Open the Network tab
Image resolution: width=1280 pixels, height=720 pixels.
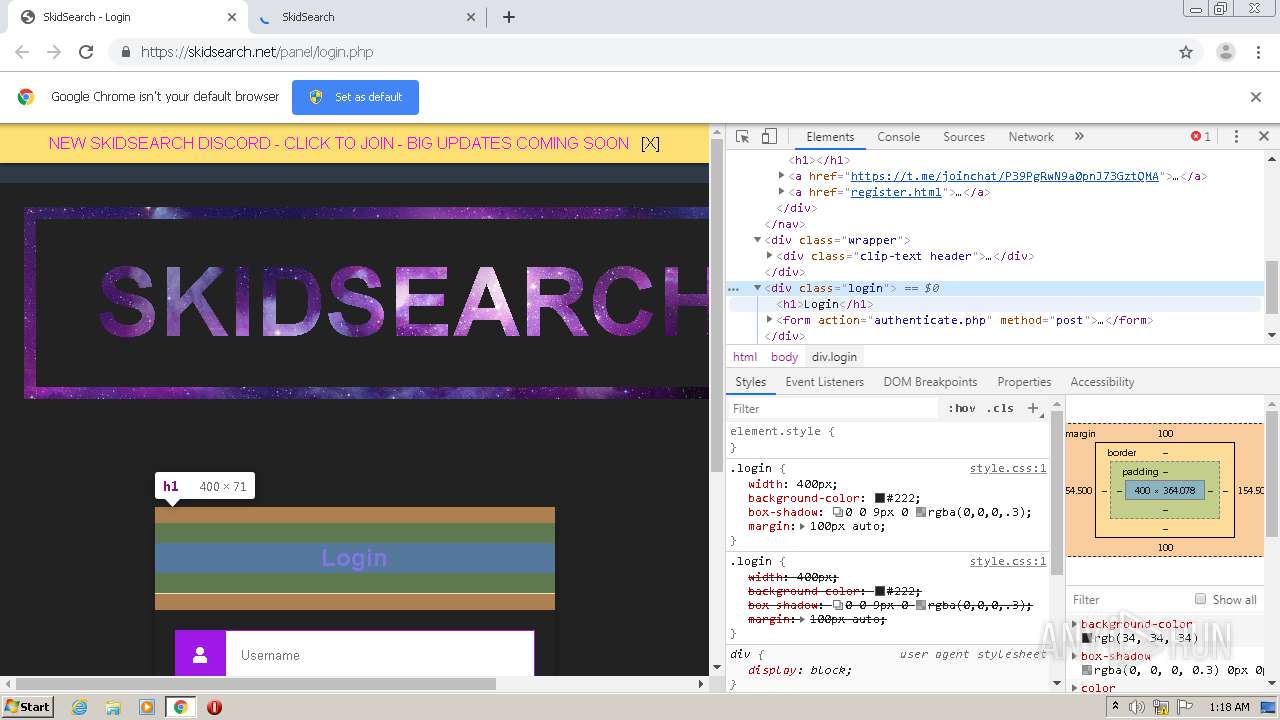click(1031, 137)
